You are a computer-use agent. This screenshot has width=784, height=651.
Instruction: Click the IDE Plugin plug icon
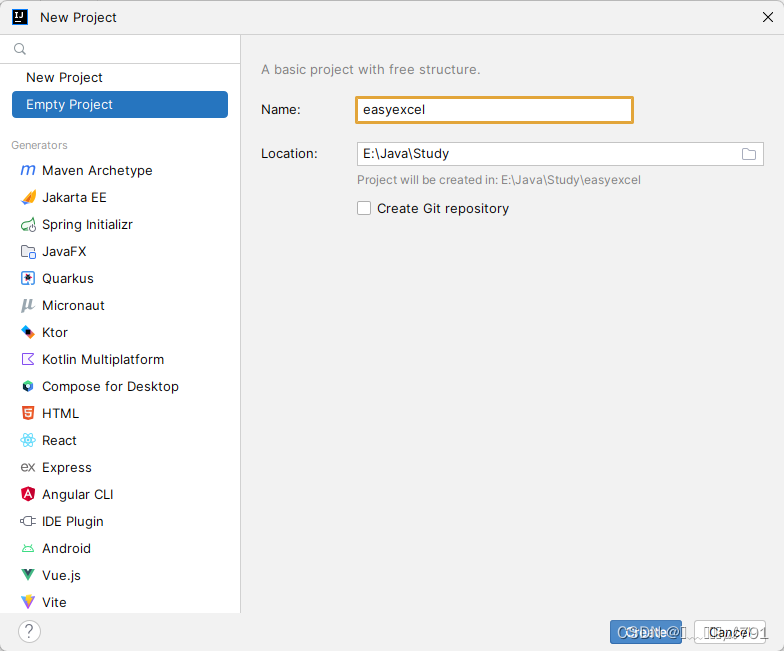[28, 522]
